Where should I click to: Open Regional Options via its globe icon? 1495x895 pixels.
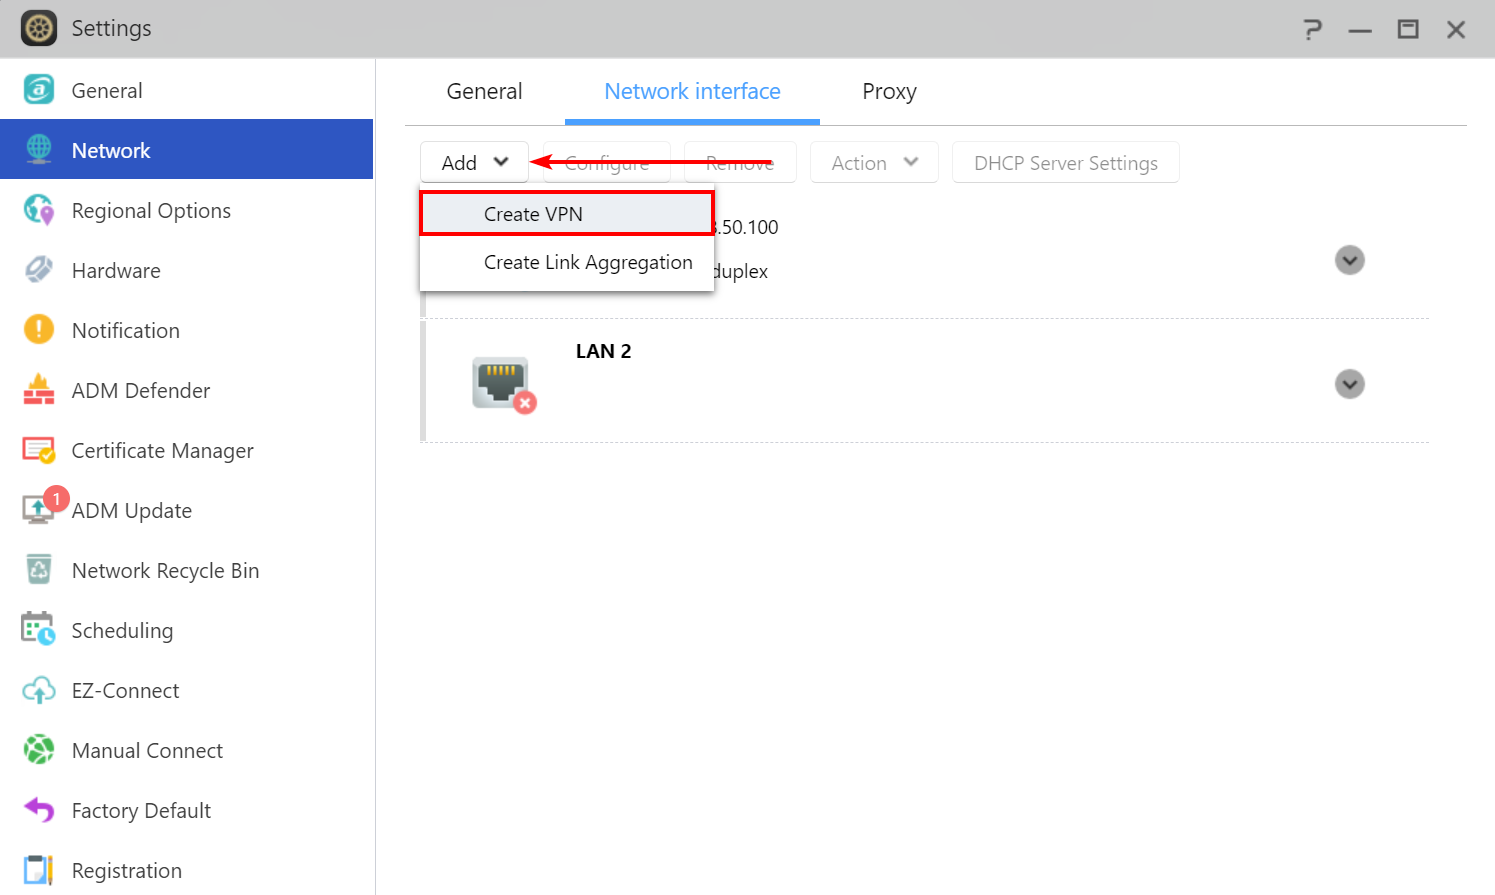[39, 210]
